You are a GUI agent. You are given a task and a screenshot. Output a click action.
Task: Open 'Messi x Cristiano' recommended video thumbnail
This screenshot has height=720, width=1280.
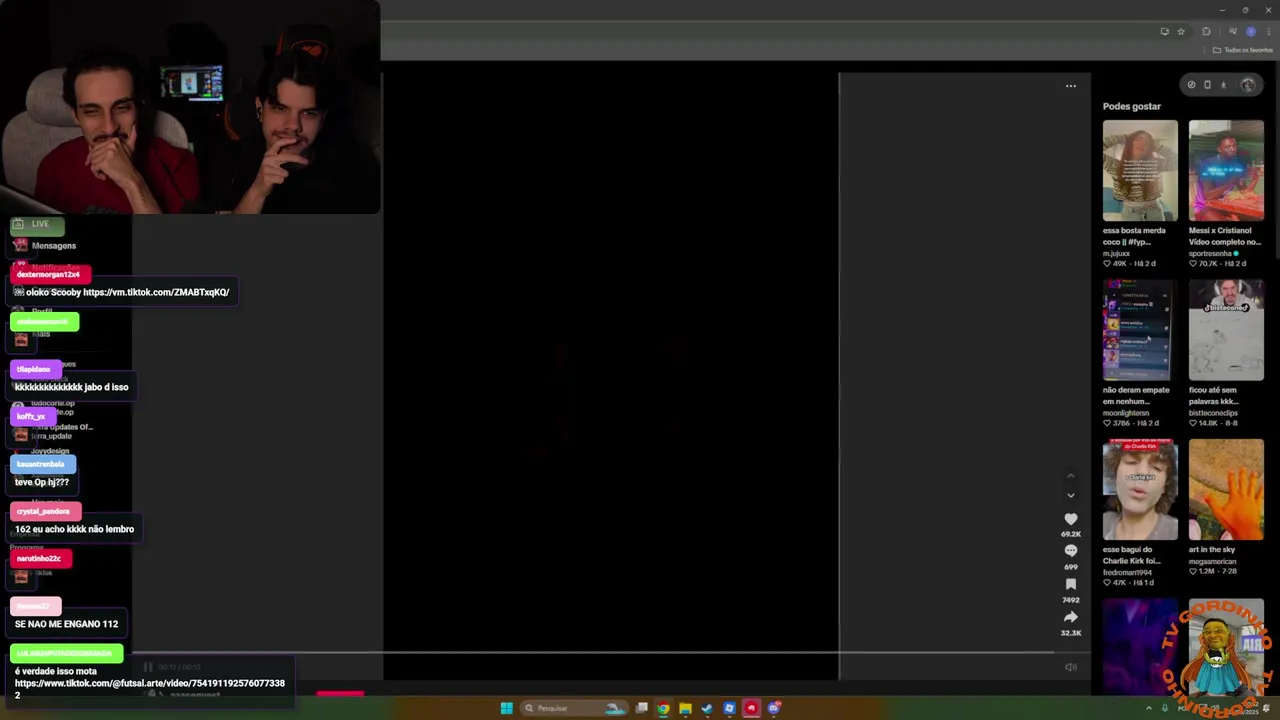coord(1226,171)
